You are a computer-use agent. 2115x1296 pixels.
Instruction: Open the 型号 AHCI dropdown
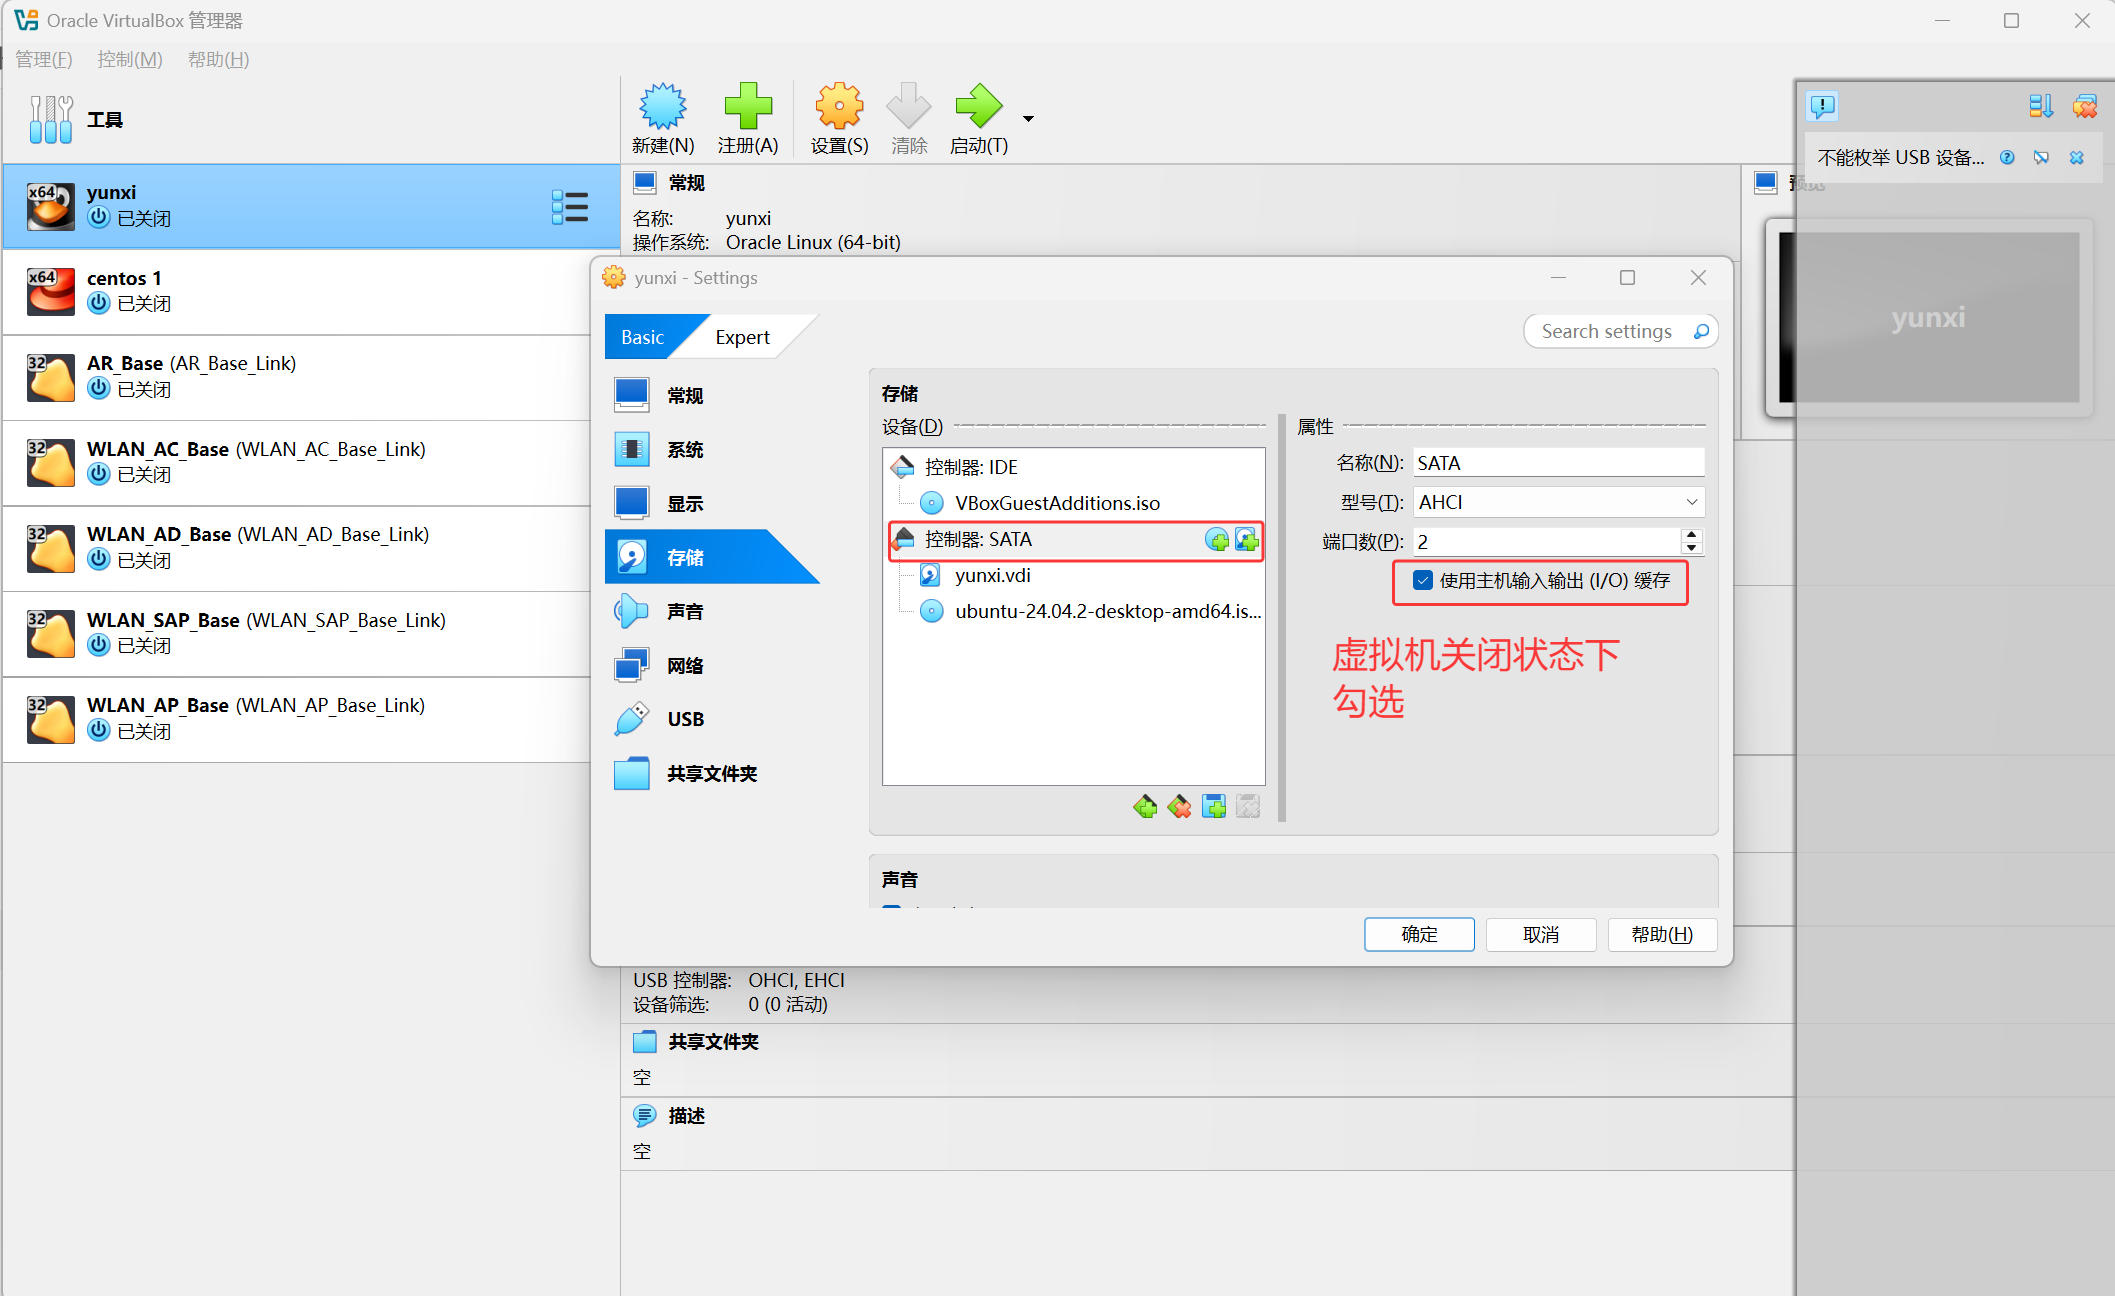pyautogui.click(x=1558, y=502)
